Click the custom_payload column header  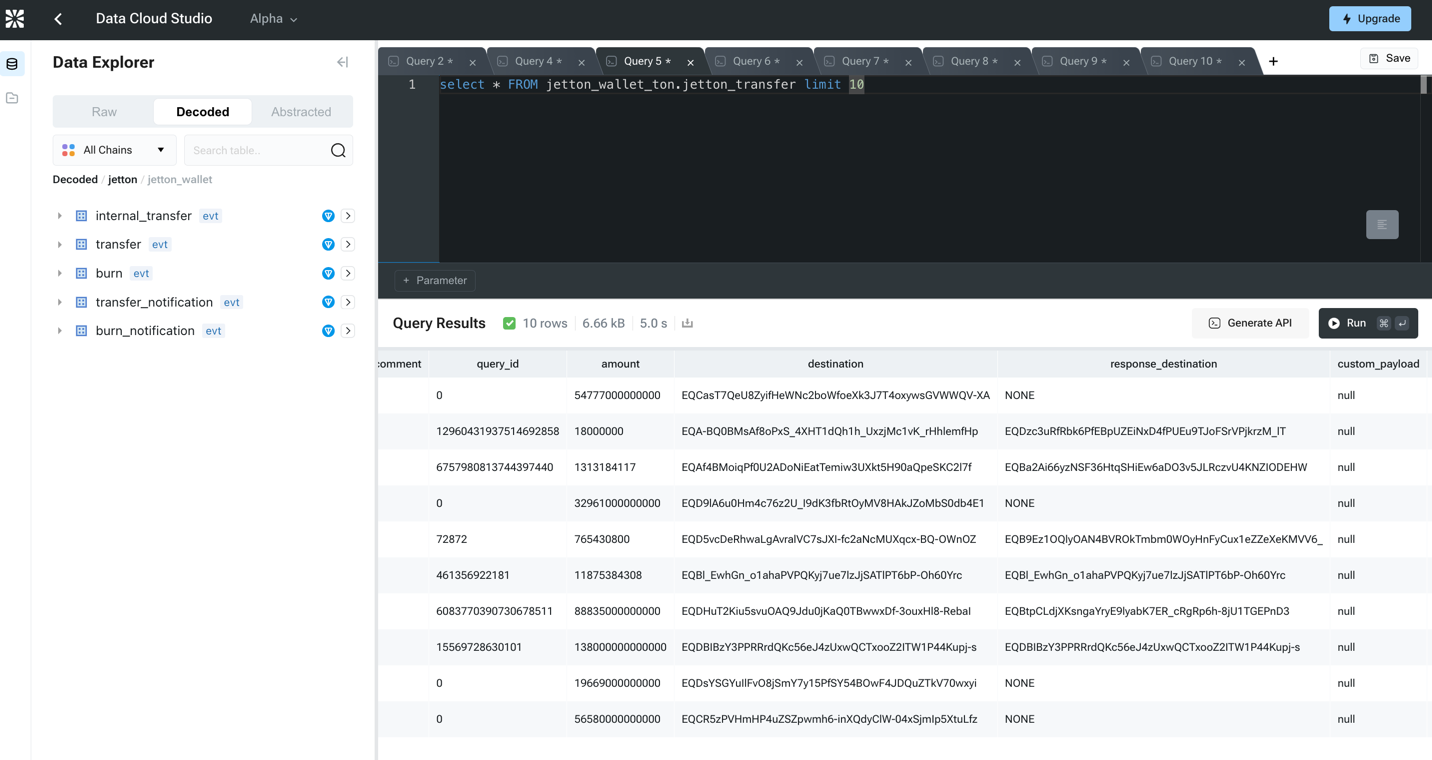point(1379,364)
